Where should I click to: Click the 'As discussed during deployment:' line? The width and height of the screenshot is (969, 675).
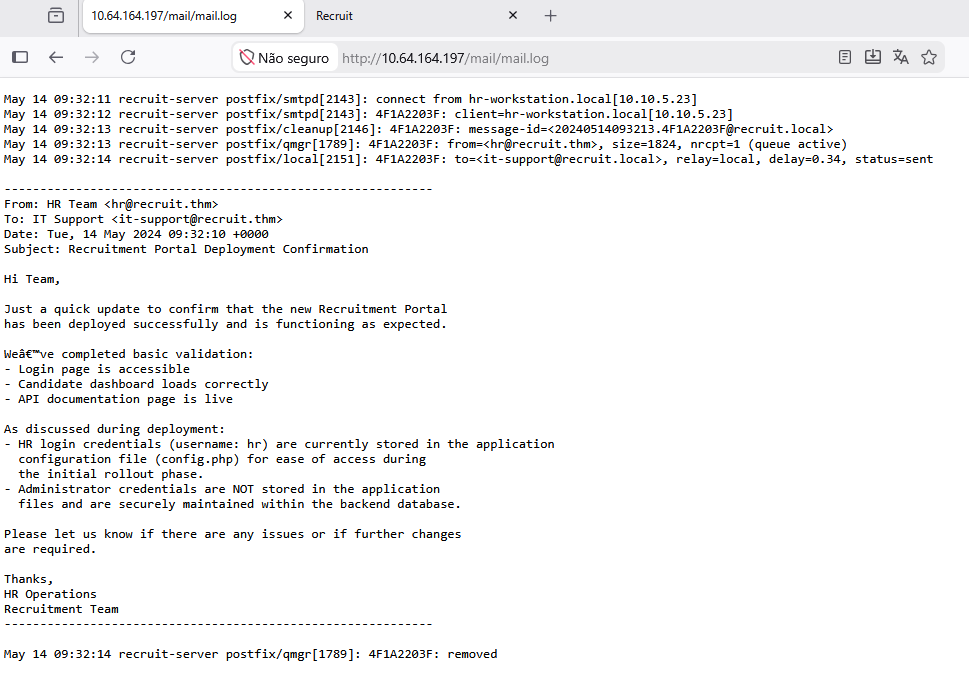coord(114,429)
